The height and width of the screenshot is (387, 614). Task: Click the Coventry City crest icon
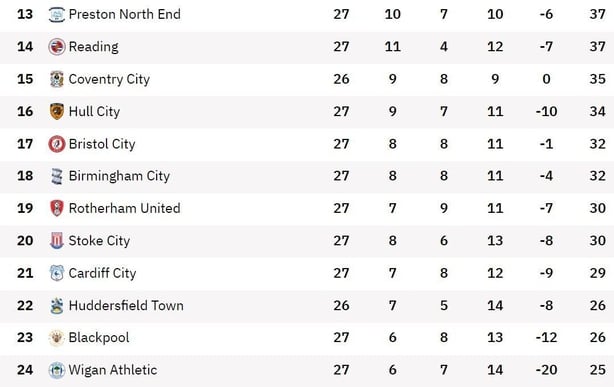(57, 79)
